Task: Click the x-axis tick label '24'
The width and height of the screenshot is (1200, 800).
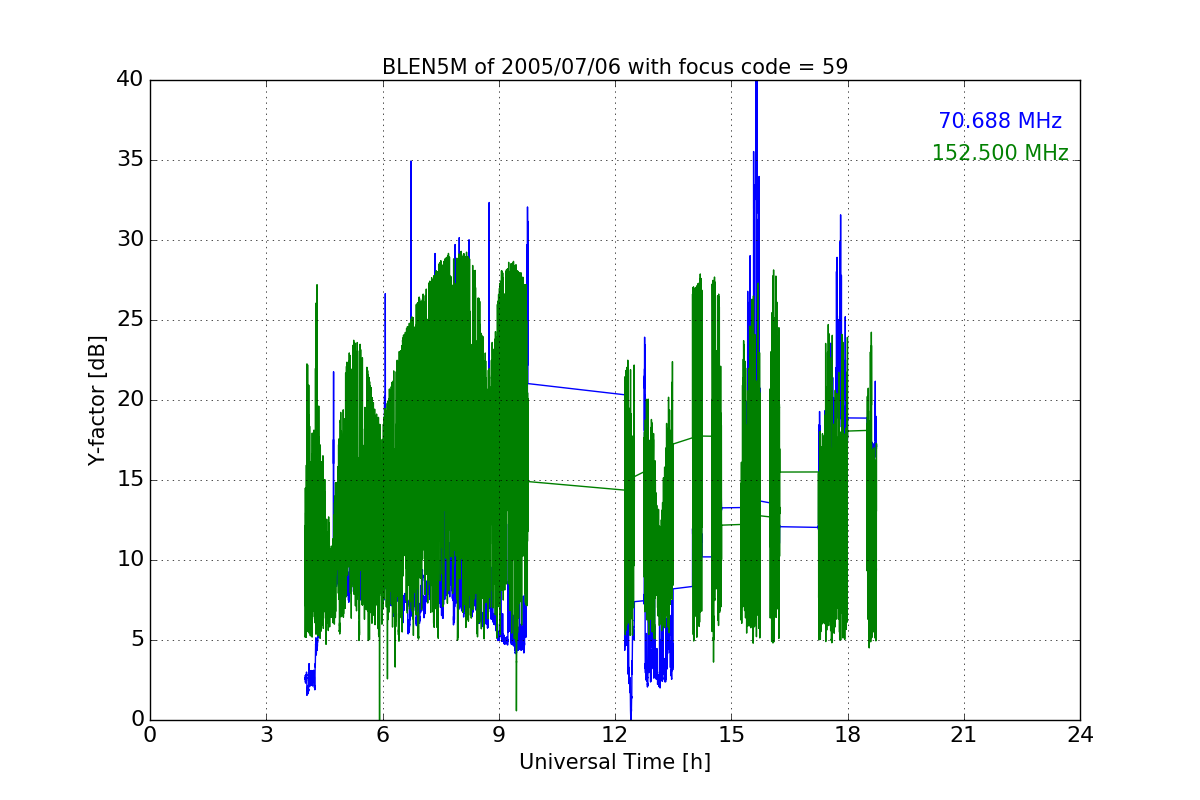Action: (1080, 734)
